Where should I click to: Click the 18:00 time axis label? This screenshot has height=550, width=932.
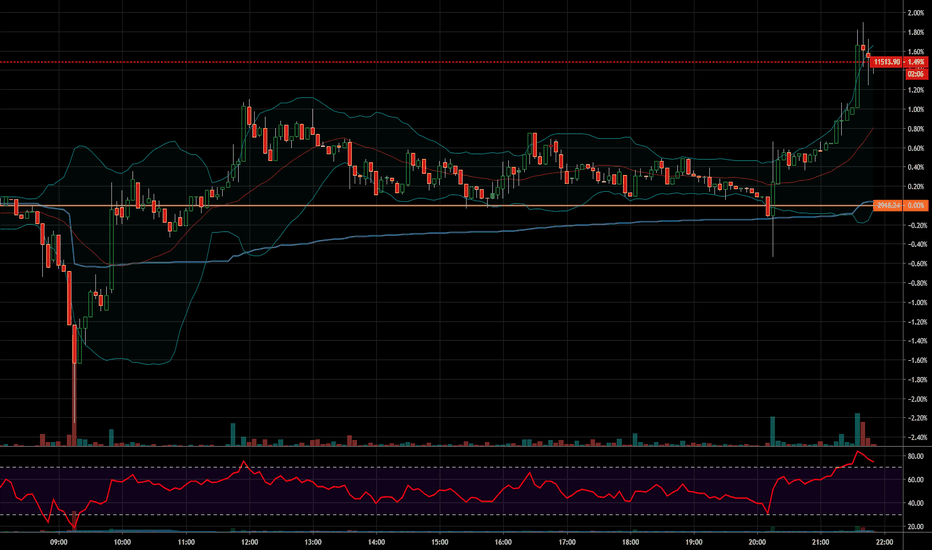coord(631,542)
